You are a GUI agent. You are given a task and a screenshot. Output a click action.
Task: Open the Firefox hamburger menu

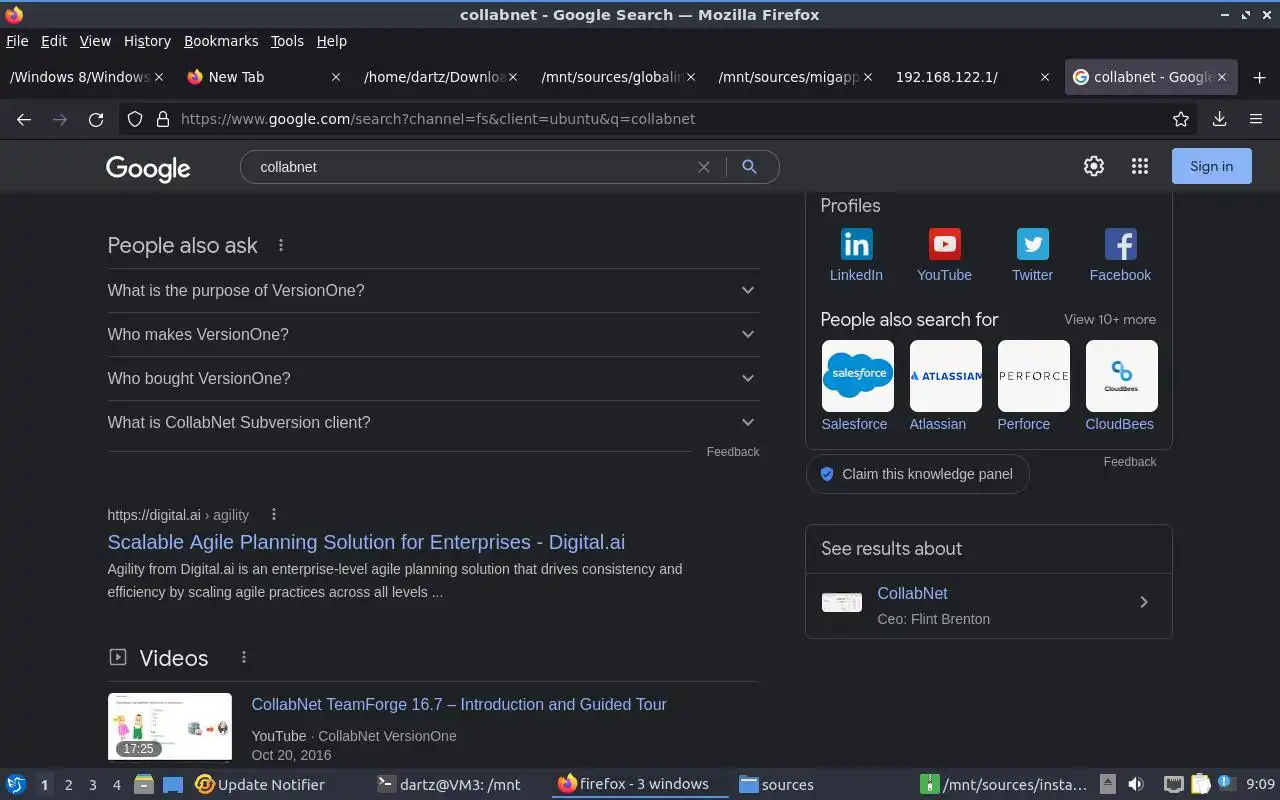(1256, 119)
